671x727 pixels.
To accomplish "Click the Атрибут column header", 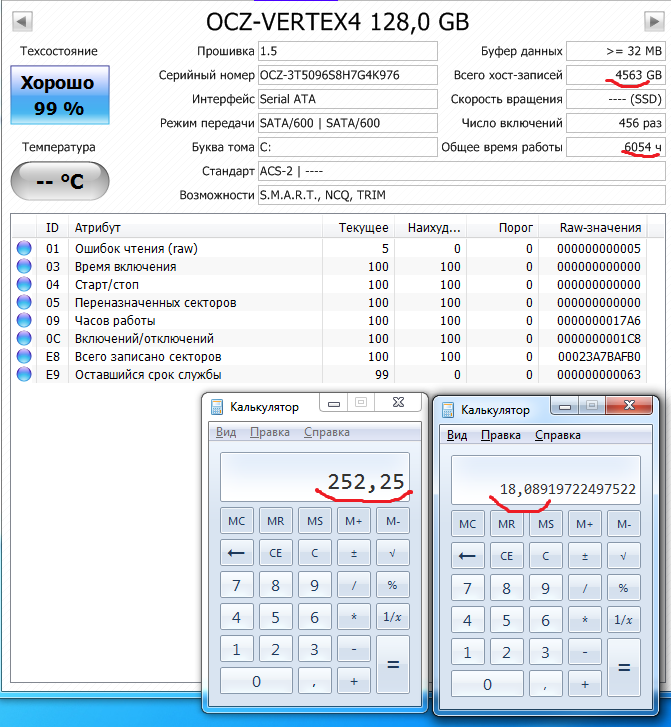I will [x=195, y=228].
